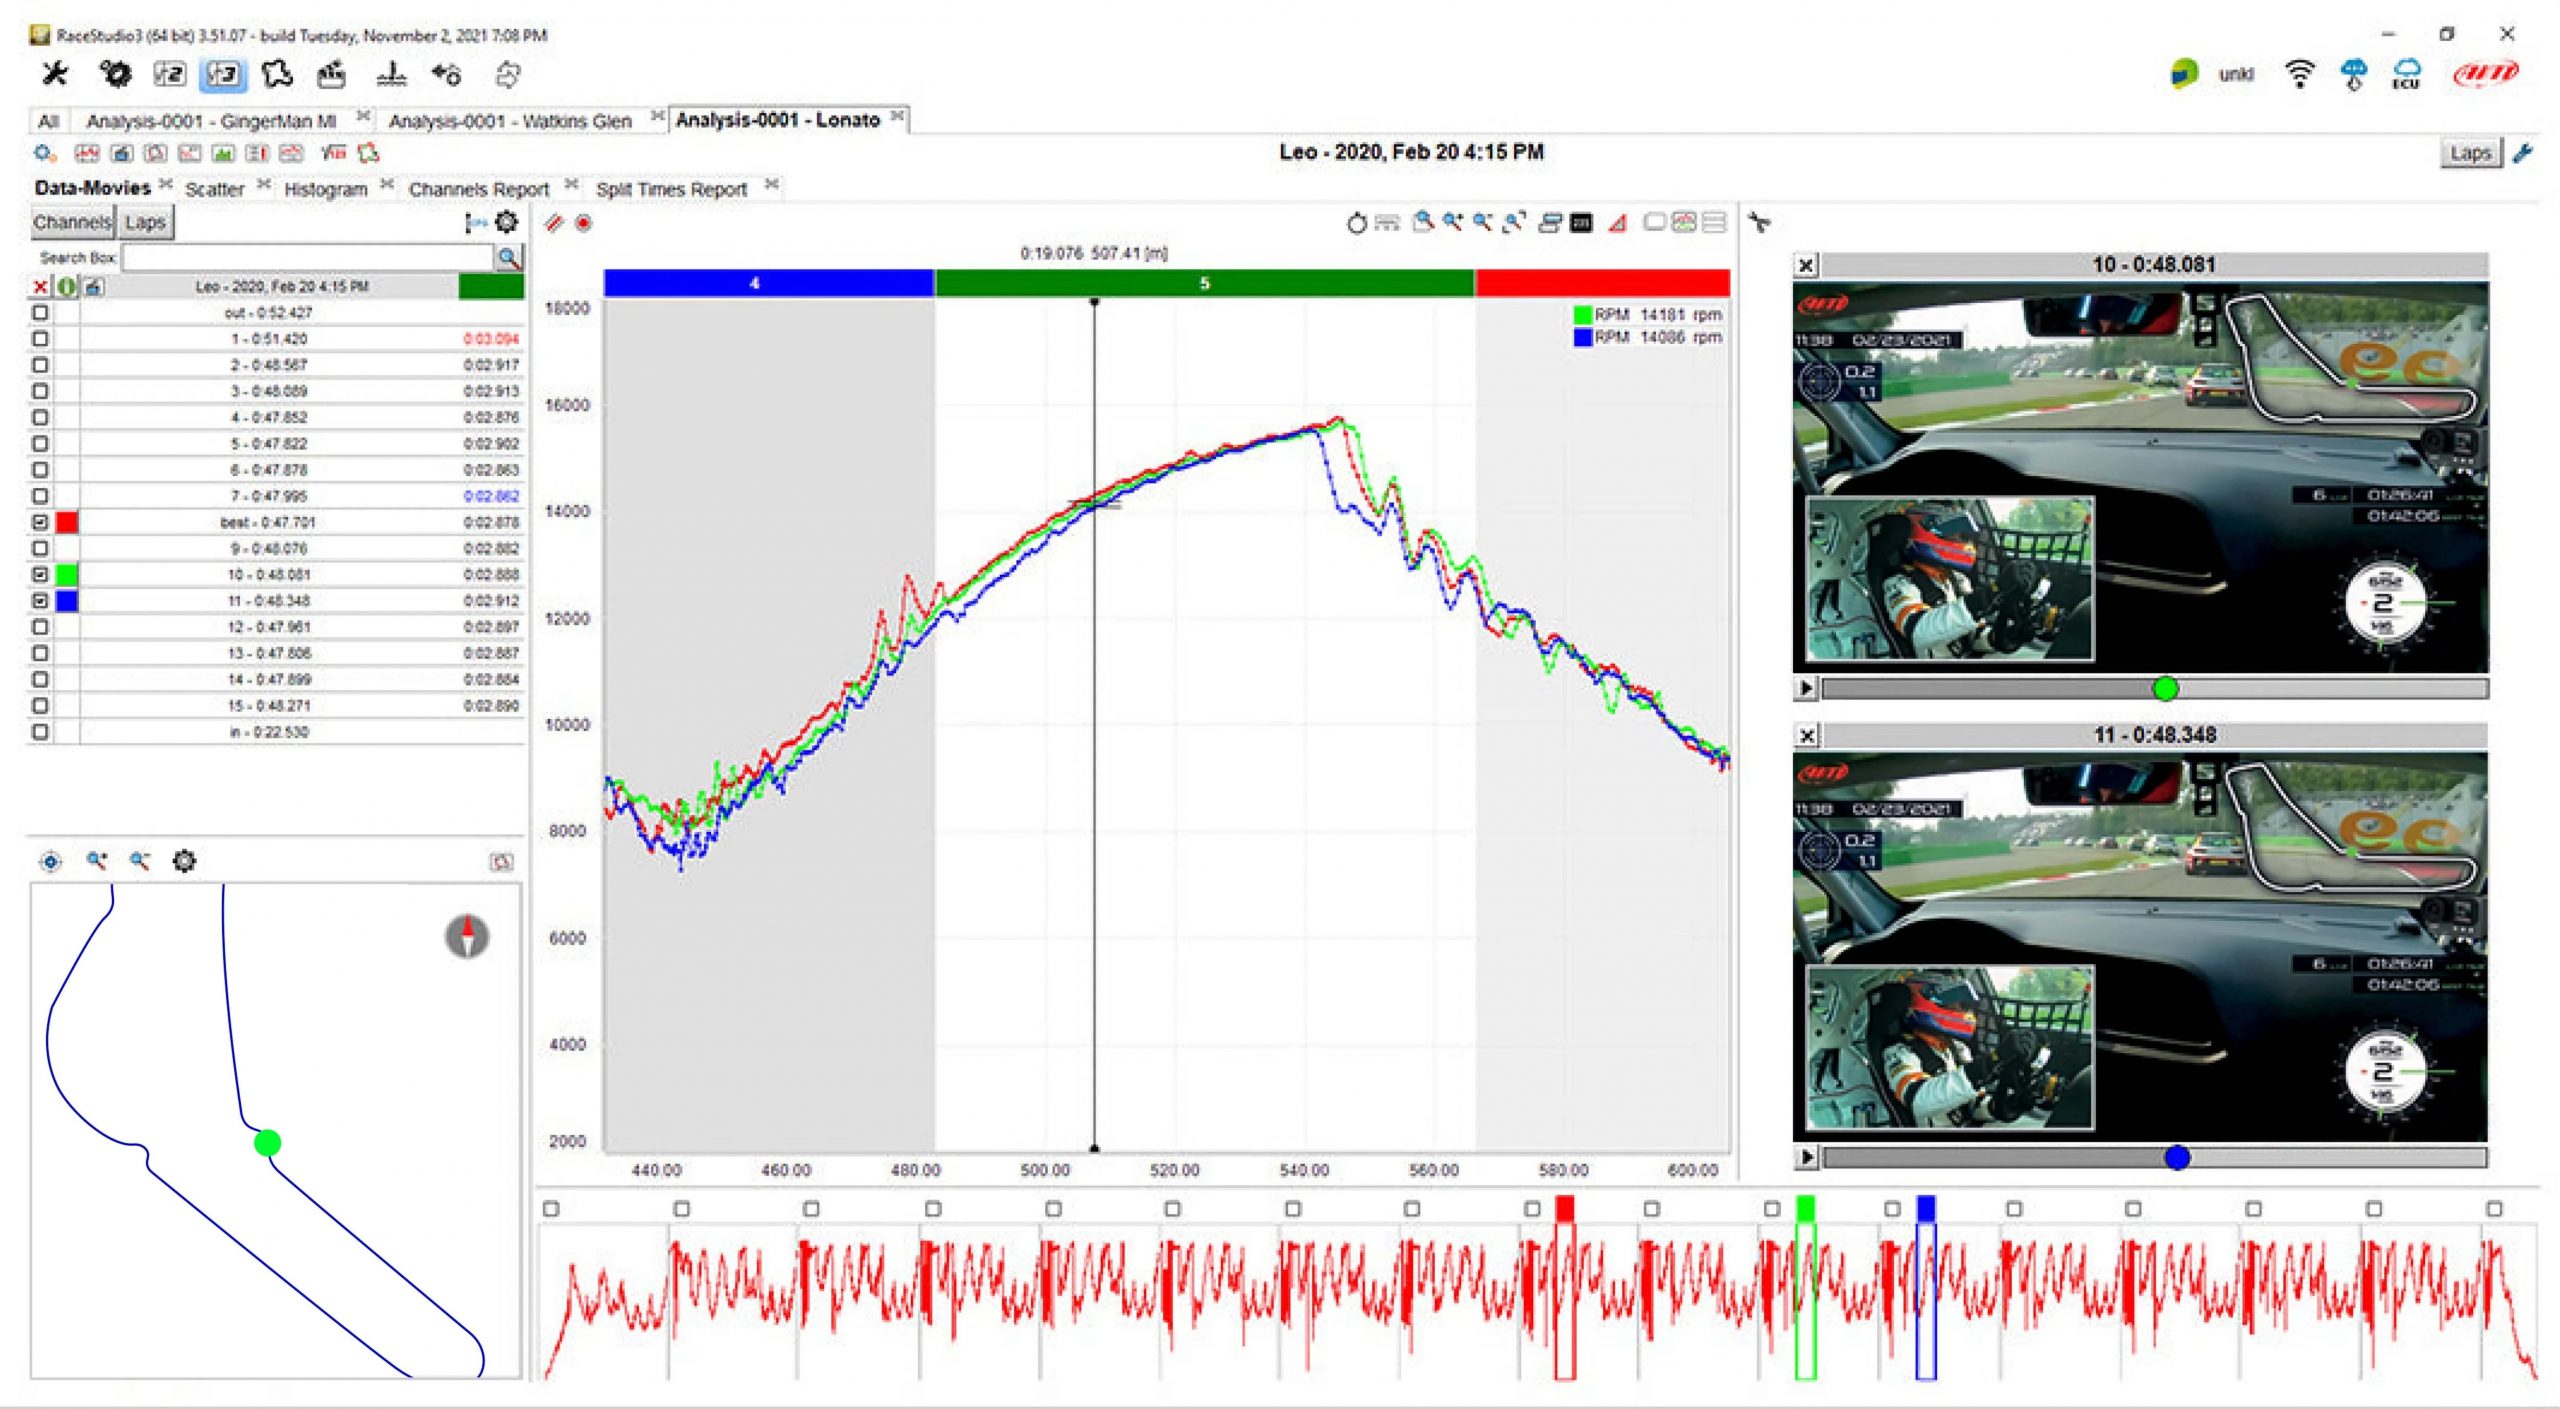Click the WiFi connection icon
Viewport: 2560px width, 1409px height.
[2299, 74]
